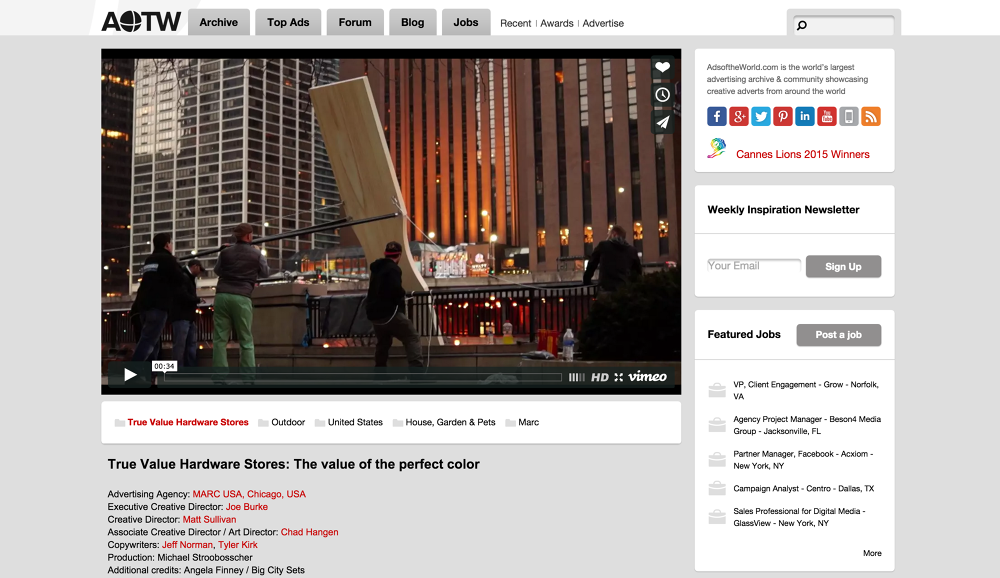
Task: Open Agency Project Manager Beson4 job
Action: point(807,425)
